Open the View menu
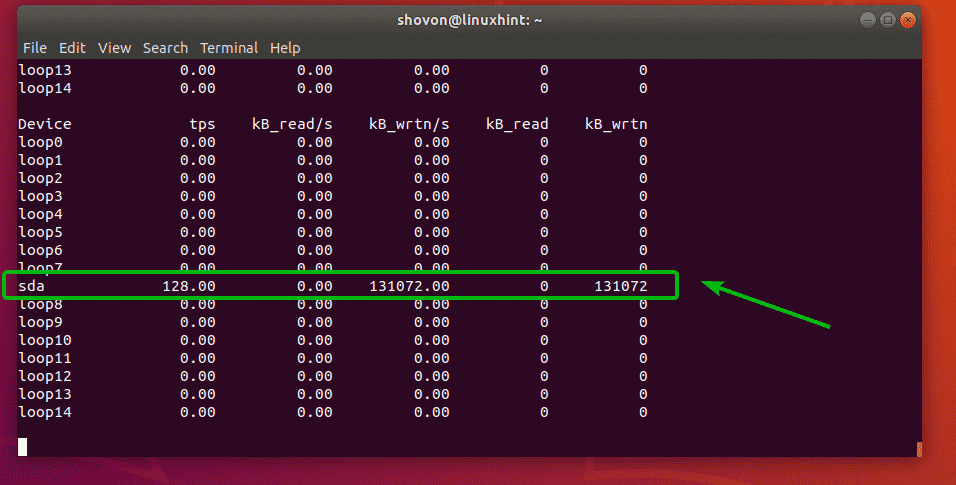The image size is (956, 485). pos(115,48)
